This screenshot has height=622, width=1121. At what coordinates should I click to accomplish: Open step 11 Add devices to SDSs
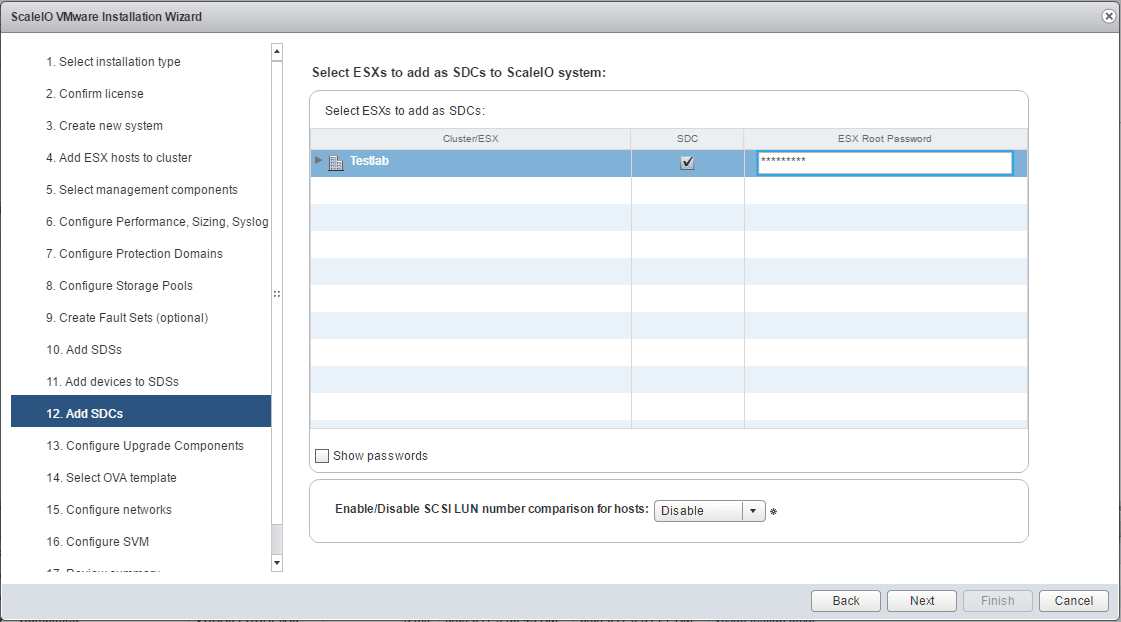point(112,382)
